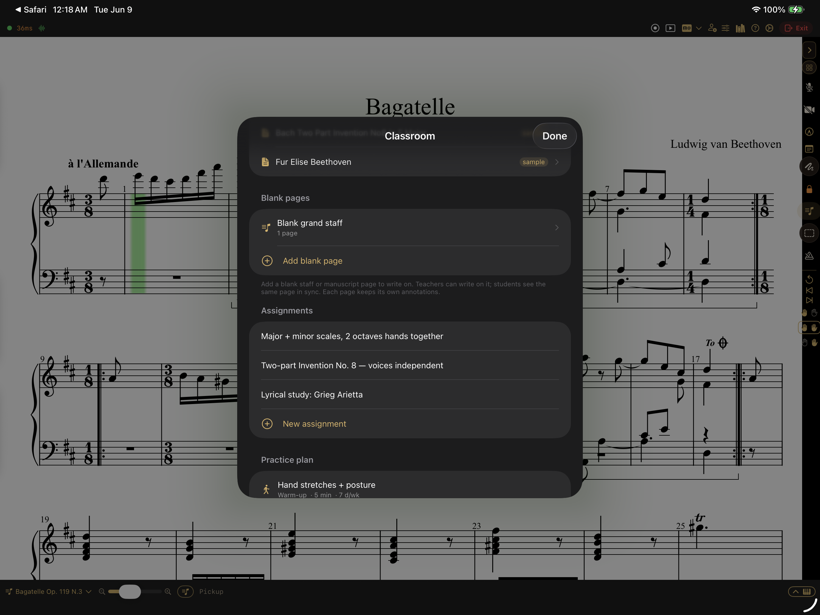
Task: Tap Done in the Classroom dialog
Action: click(x=554, y=136)
